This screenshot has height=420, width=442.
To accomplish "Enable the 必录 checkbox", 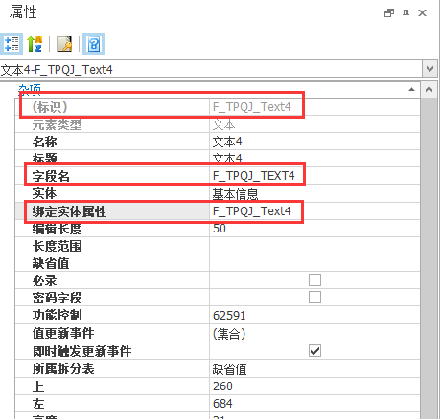I will (x=315, y=280).
